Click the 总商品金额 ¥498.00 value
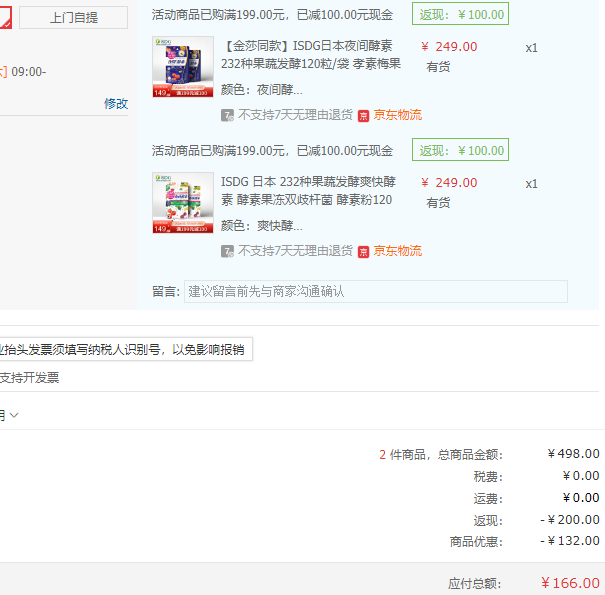 click(x=573, y=454)
